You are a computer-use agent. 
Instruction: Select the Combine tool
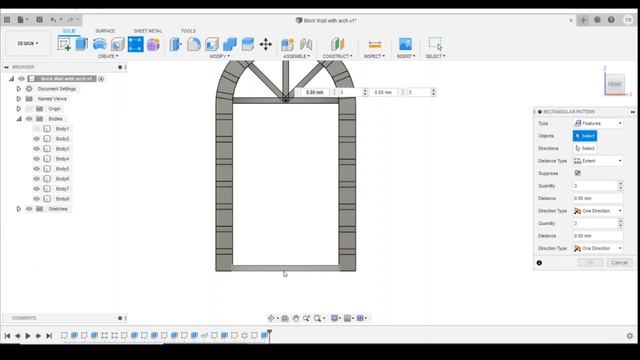click(x=230, y=44)
